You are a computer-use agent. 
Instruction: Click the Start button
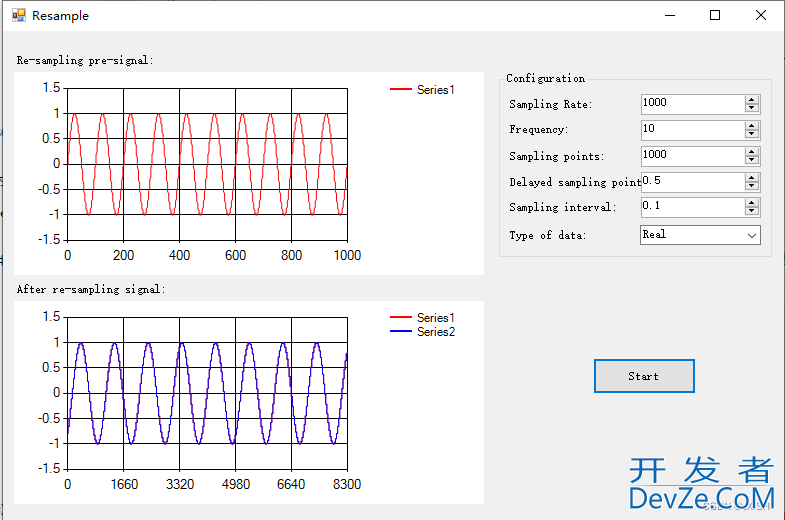(644, 376)
